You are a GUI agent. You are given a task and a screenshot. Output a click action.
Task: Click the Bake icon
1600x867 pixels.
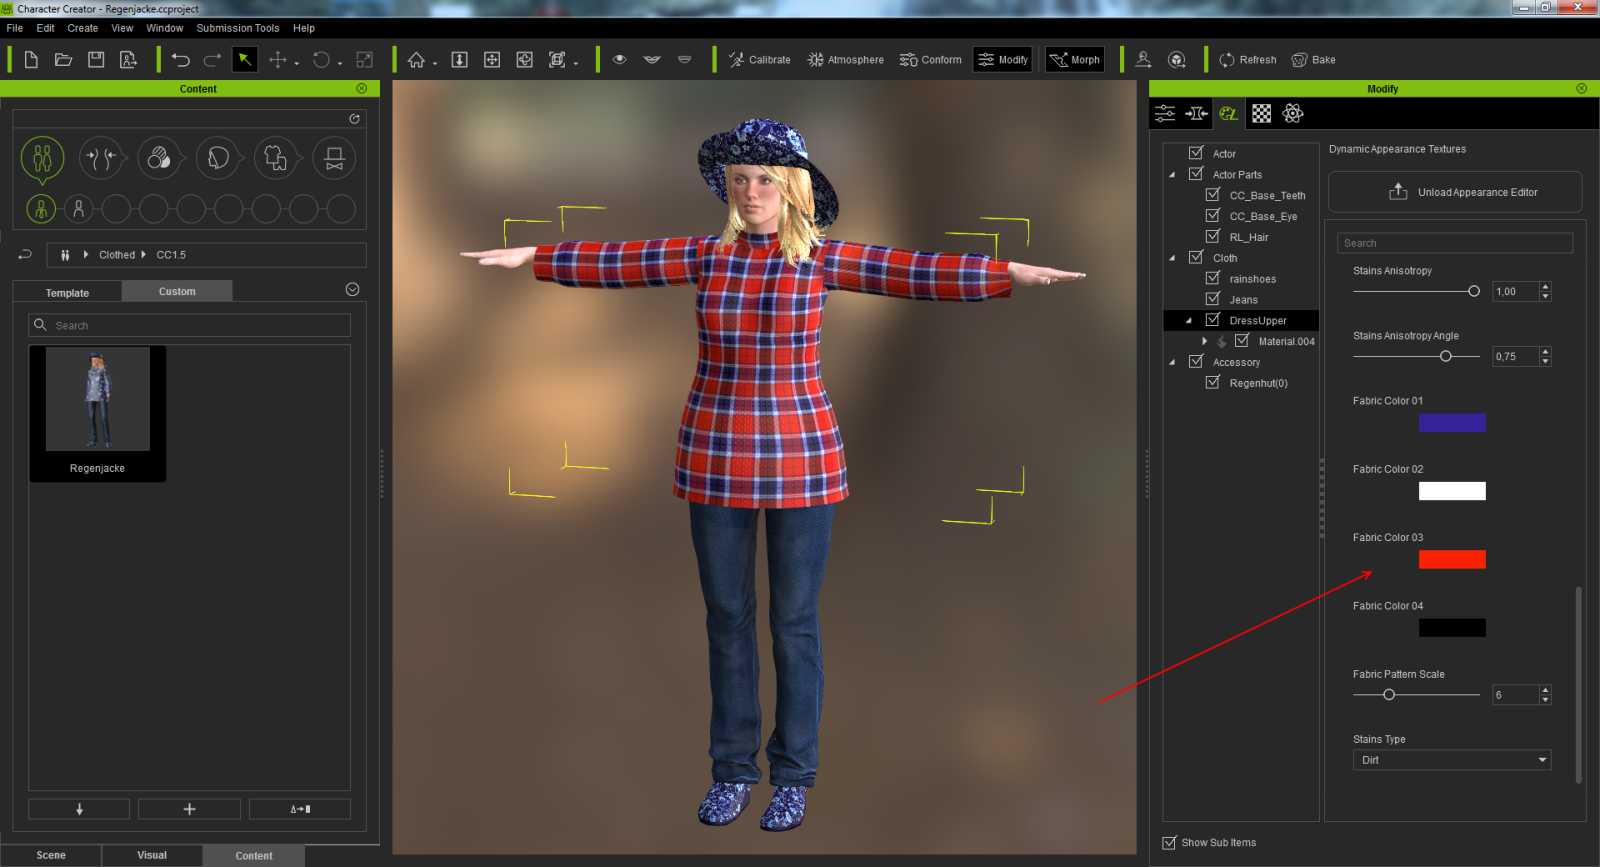[x=1313, y=60]
